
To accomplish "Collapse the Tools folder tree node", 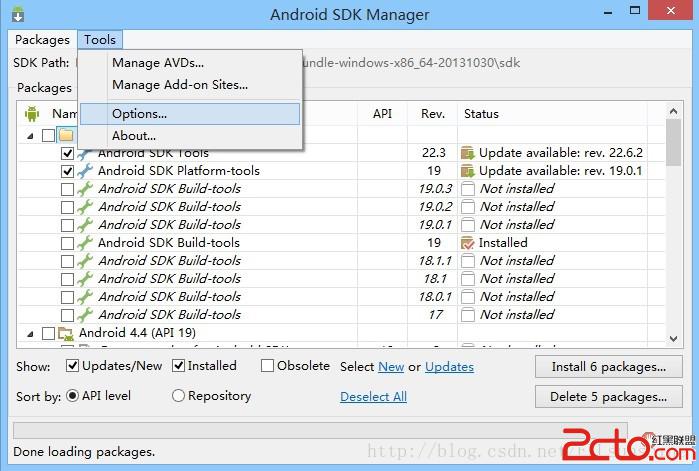I will (x=30, y=136).
